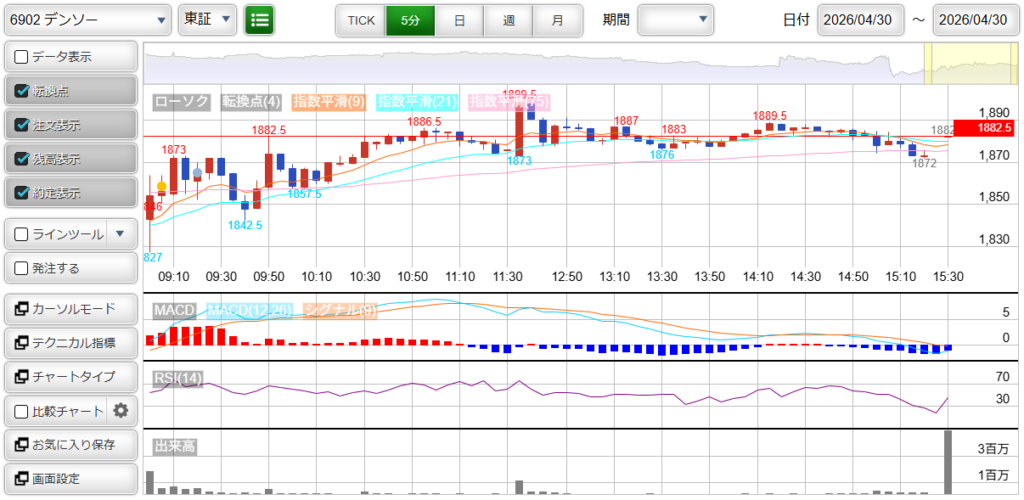The image size is (1024, 500).
Task: Select the 週 weekly timeframe tab
Action: [508, 20]
